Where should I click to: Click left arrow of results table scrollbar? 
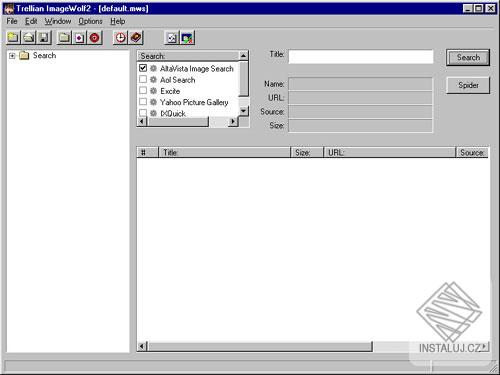(142, 347)
